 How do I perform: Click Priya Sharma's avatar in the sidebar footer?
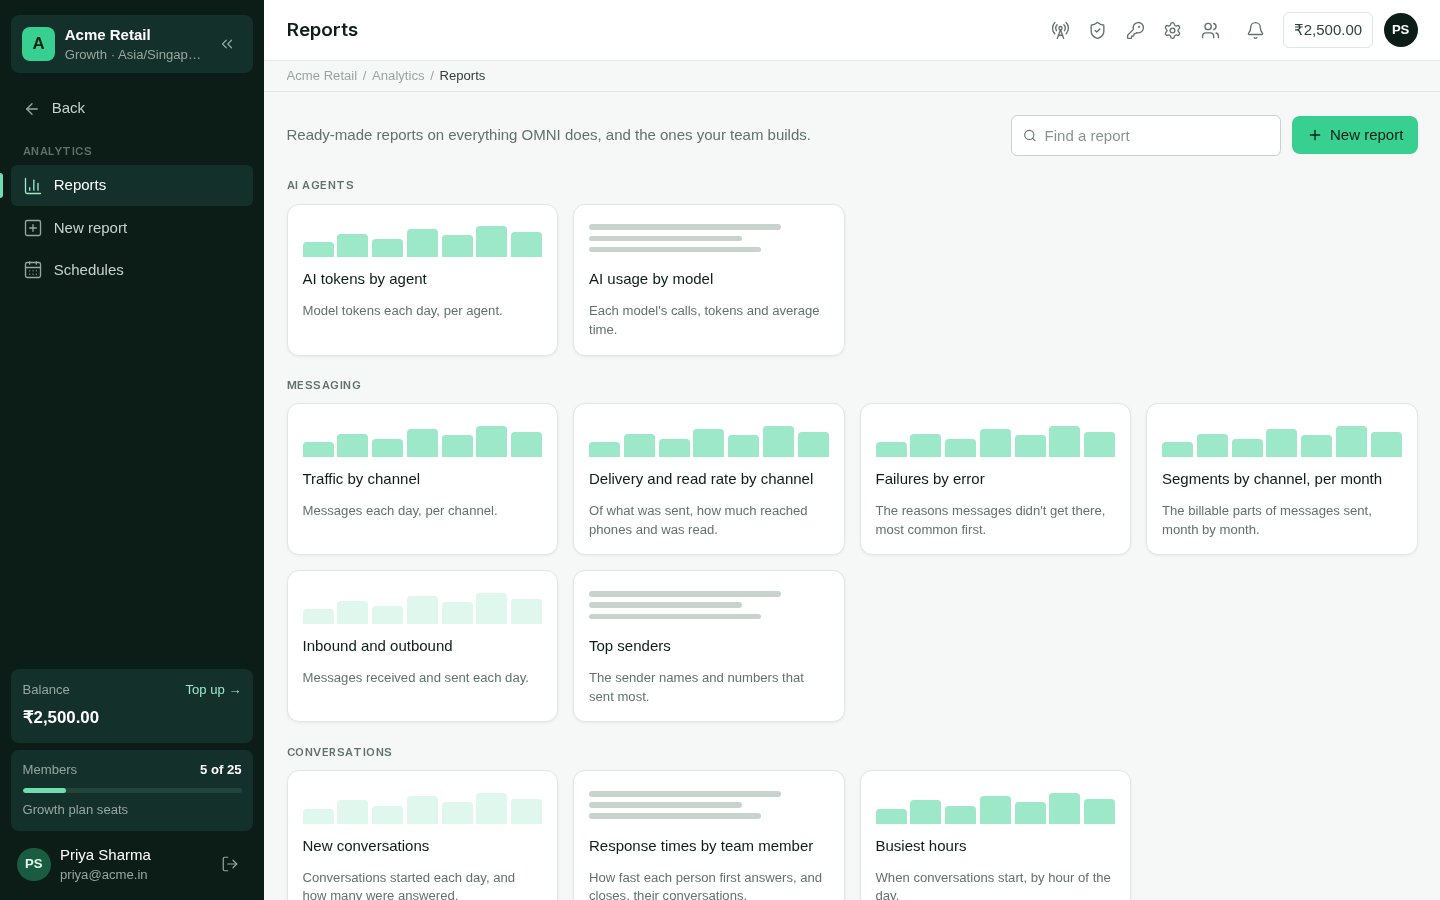34,864
